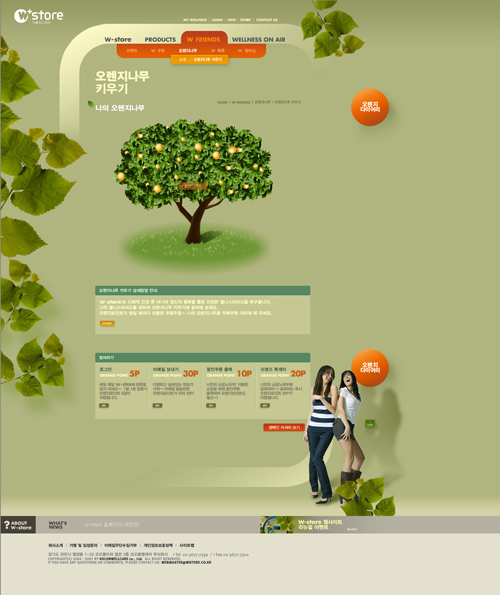Click the red campaign details button
The height and width of the screenshot is (595, 500).
[284, 427]
